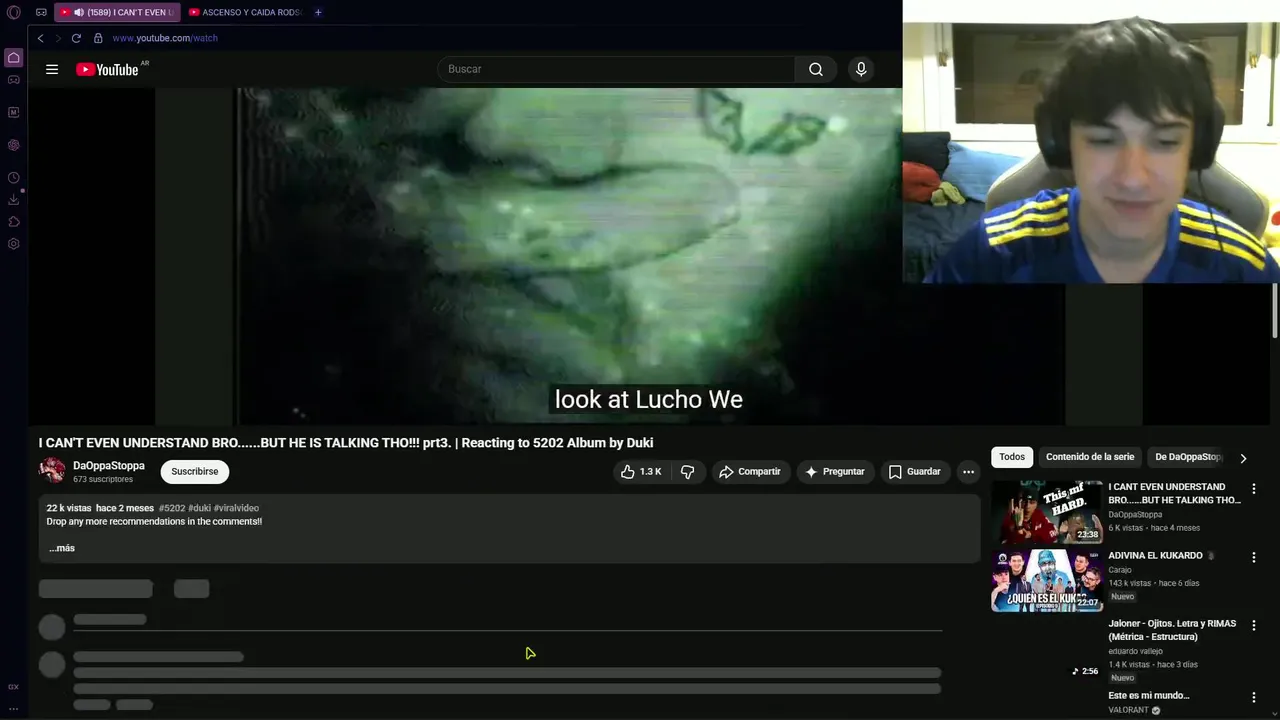Open the This mf HARD thumbnail video
Viewport: 1280px width, 720px height.
click(1047, 512)
